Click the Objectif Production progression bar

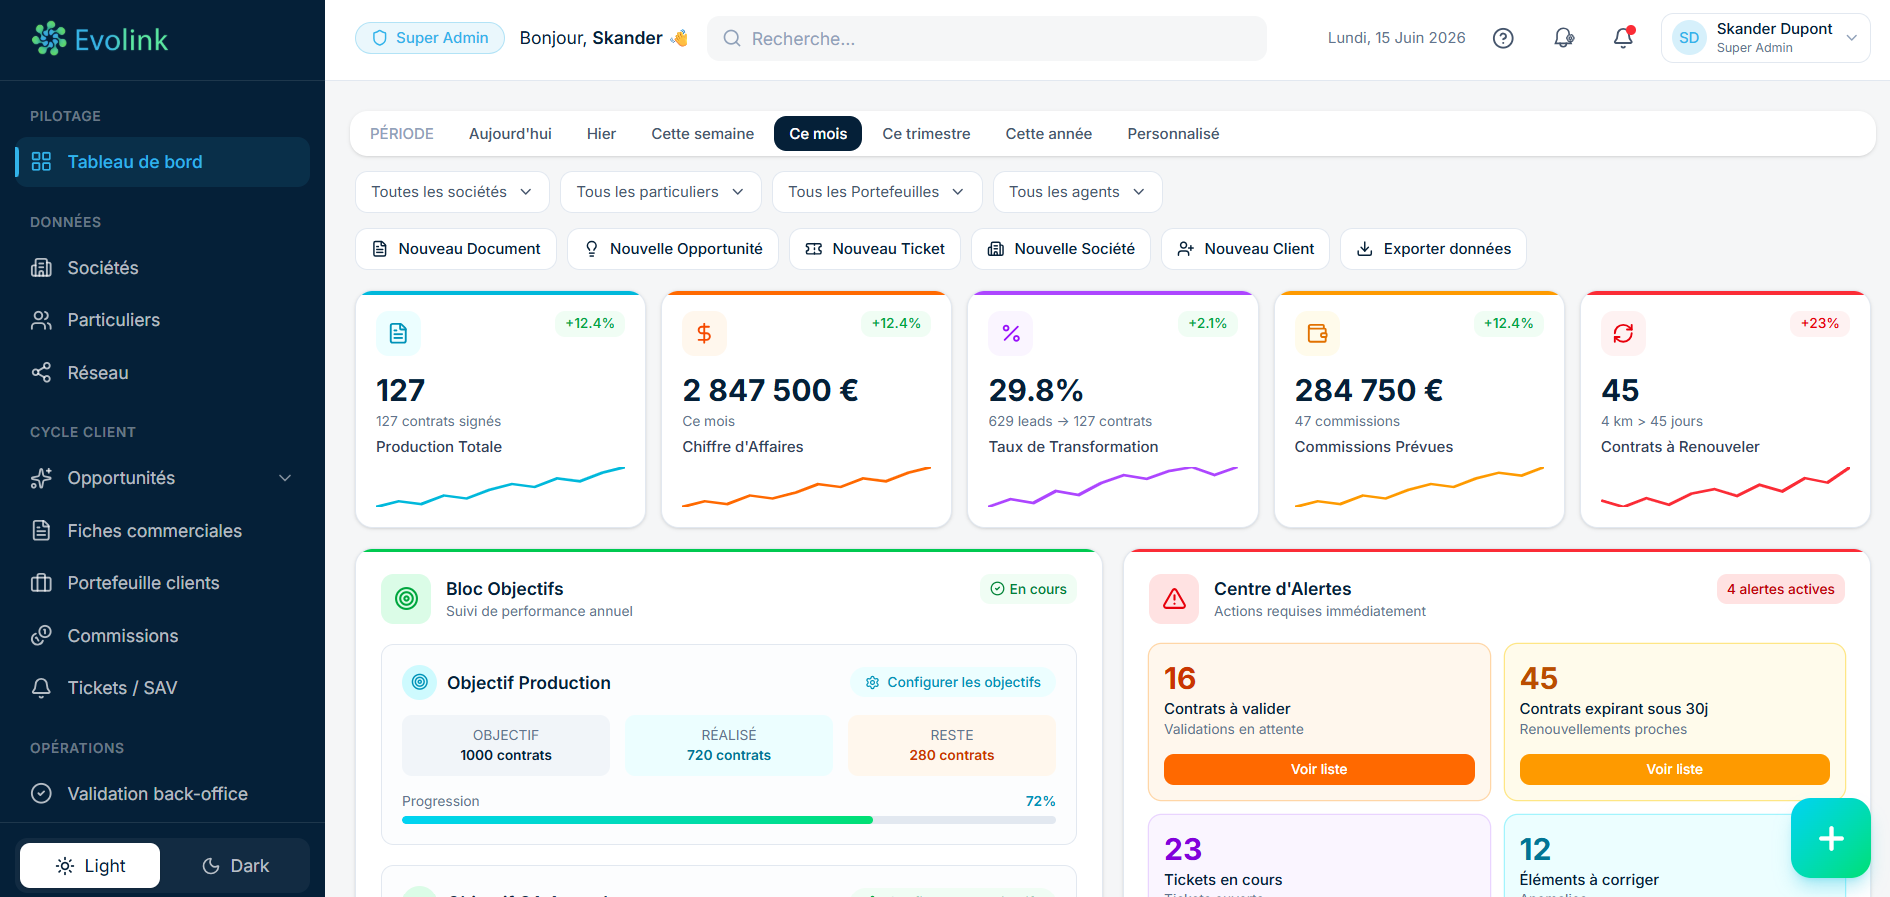[x=729, y=820]
